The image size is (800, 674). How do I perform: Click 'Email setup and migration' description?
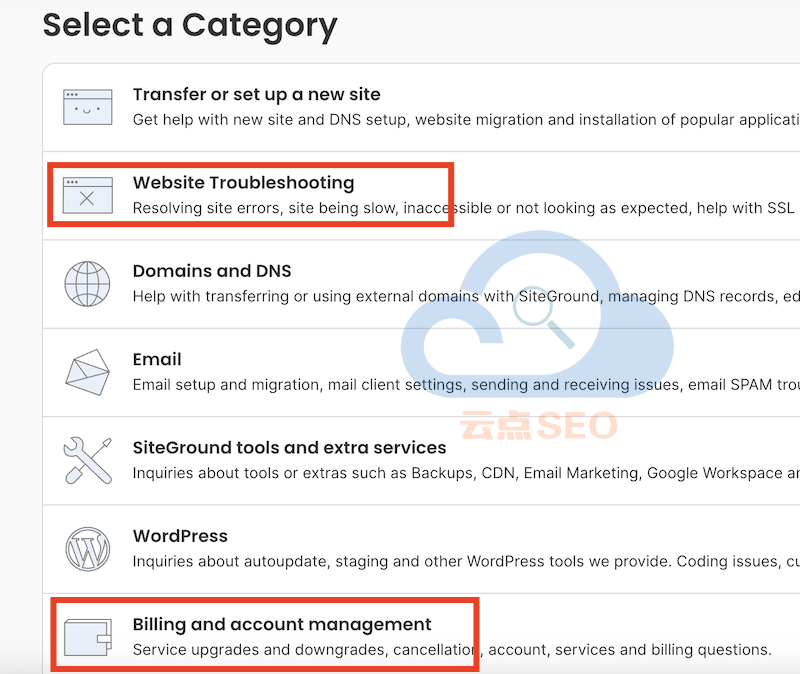point(466,385)
